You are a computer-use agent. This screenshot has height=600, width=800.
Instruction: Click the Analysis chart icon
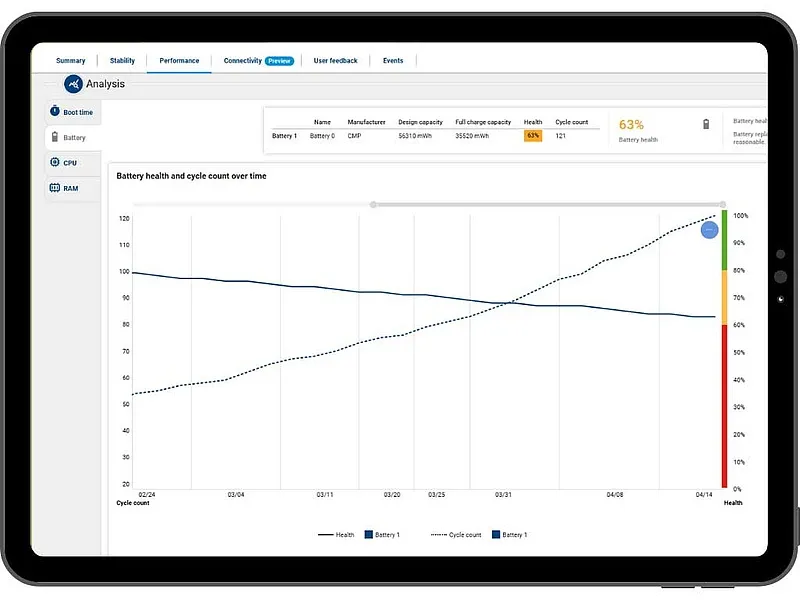click(73, 84)
